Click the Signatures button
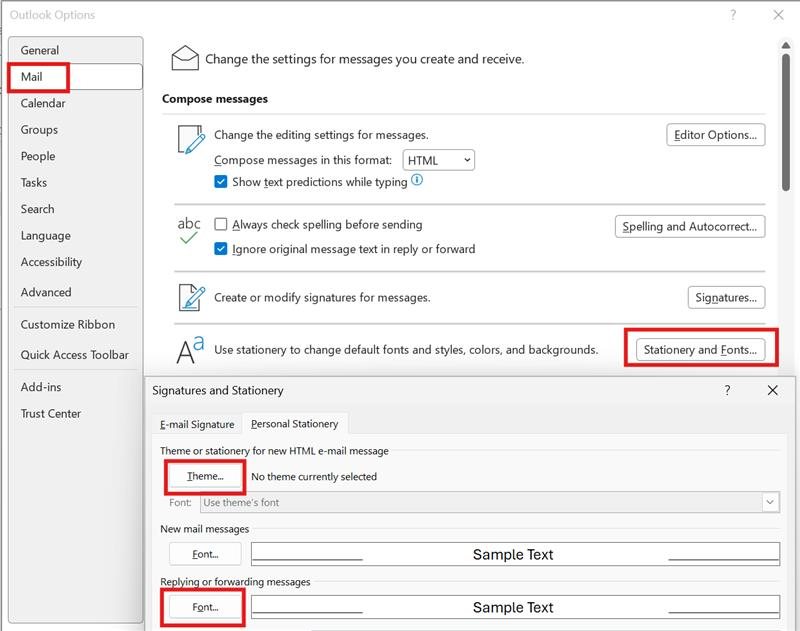Screen dimensions: 800x631 click(726, 297)
